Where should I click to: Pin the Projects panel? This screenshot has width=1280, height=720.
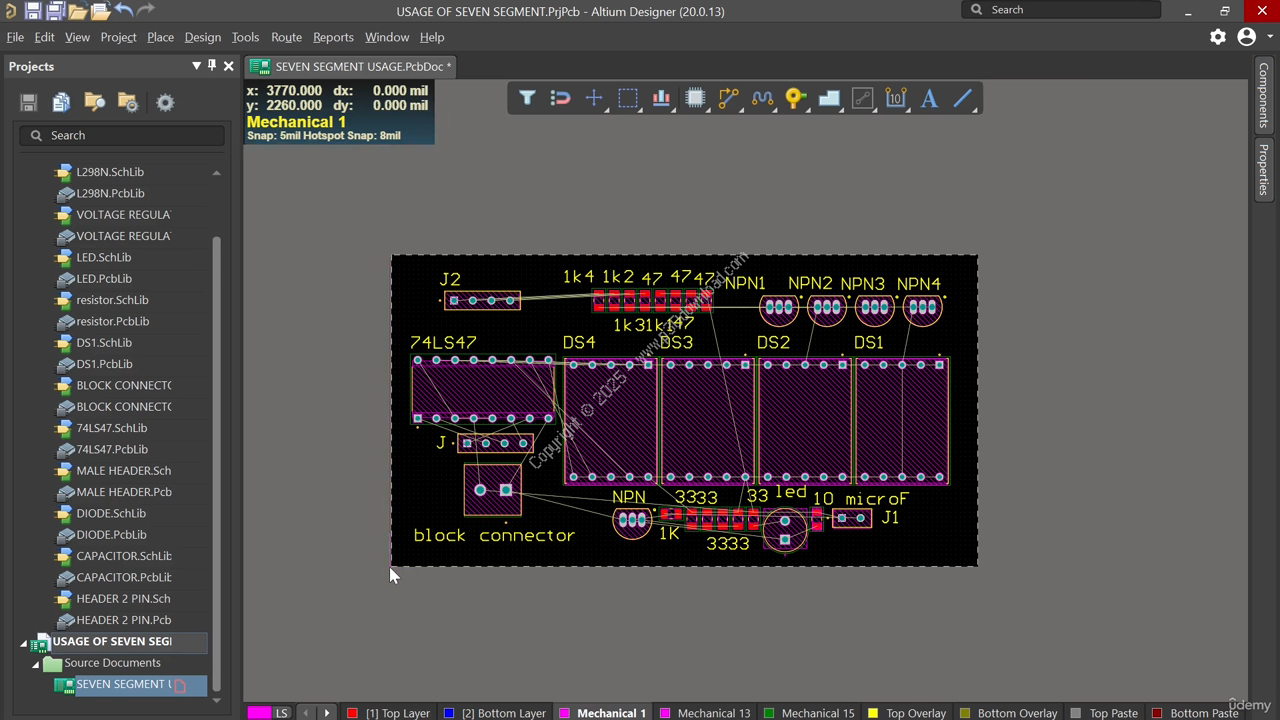tap(212, 66)
